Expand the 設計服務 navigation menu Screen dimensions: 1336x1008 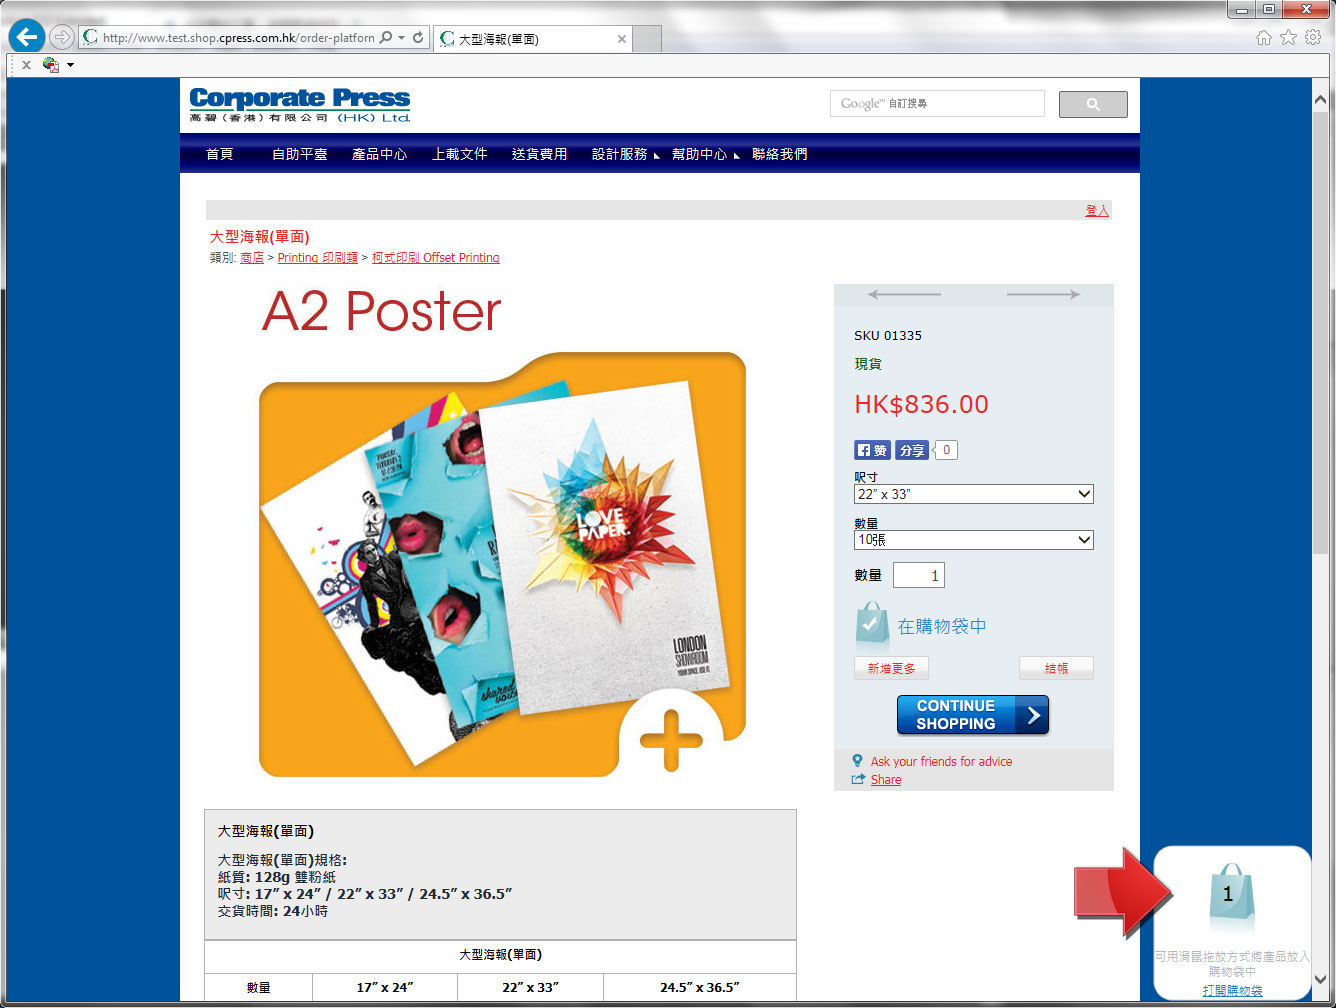click(x=620, y=154)
